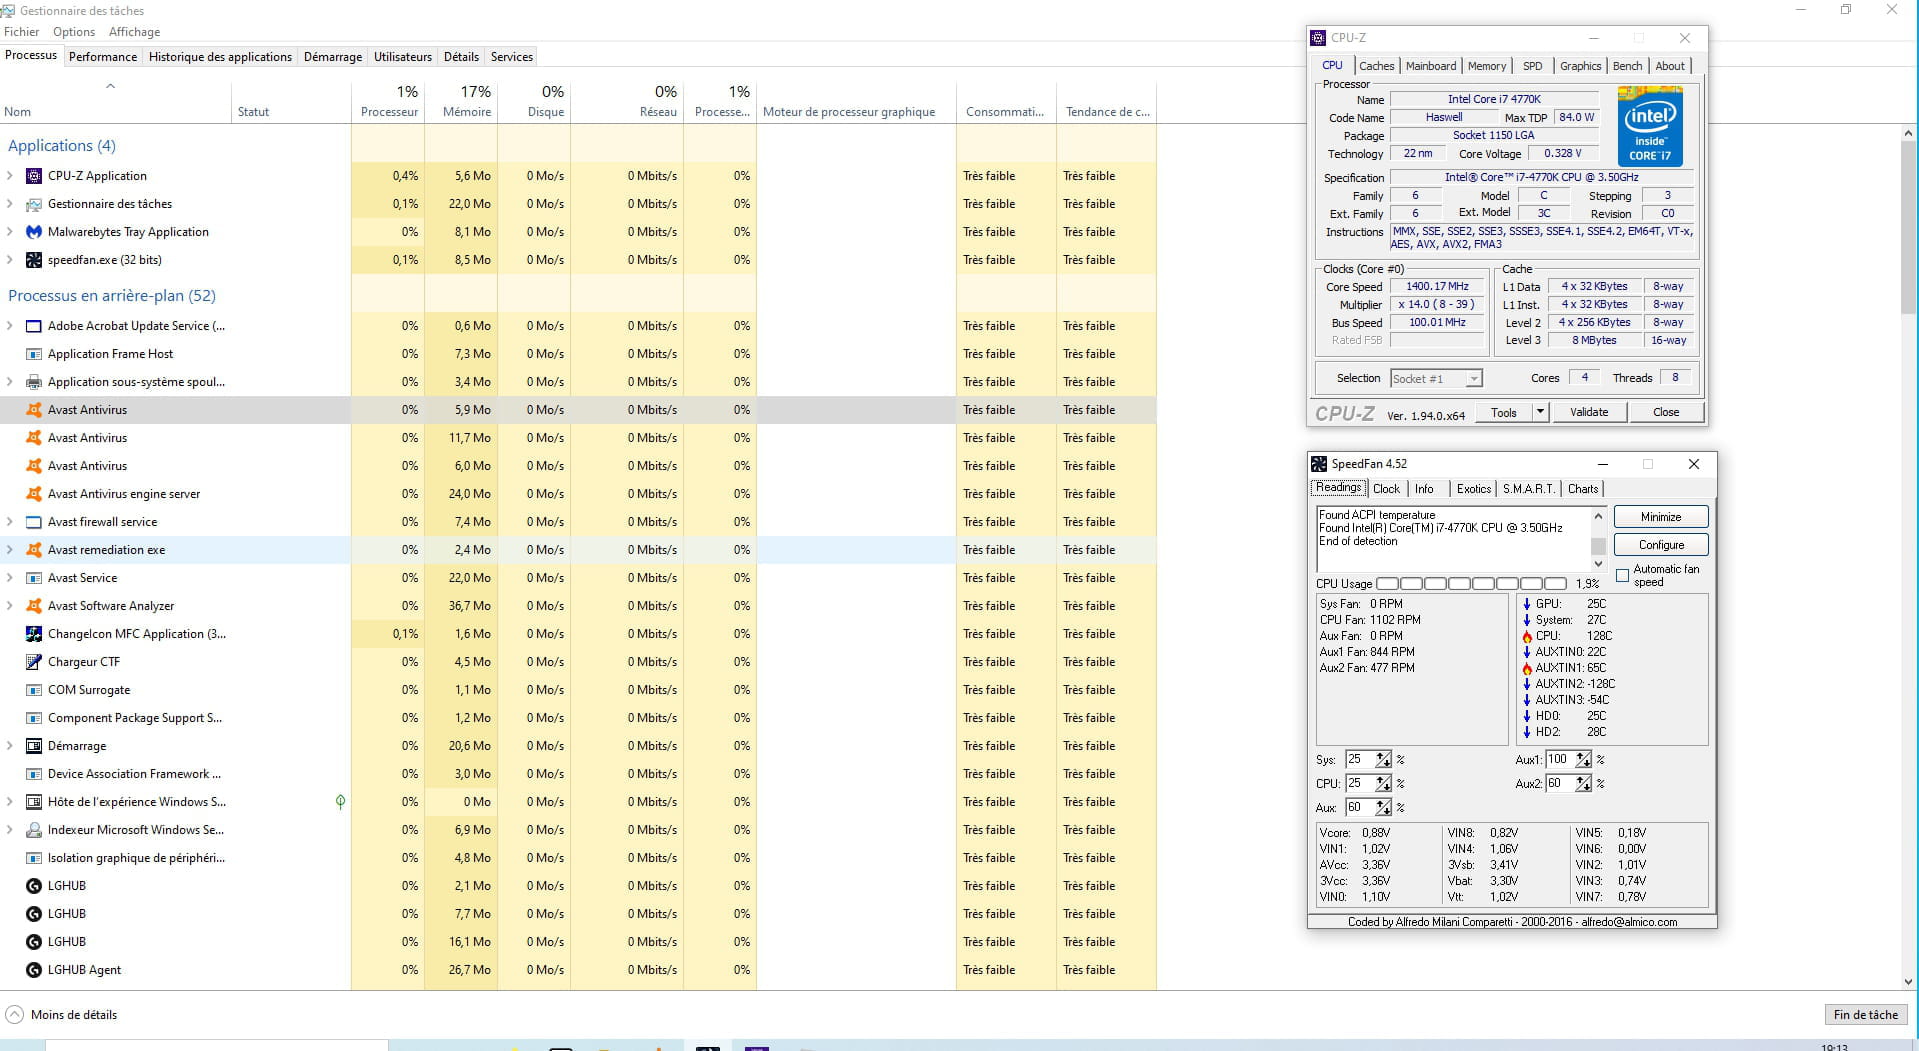Click the spooler sous-système printer icon

coord(33,382)
